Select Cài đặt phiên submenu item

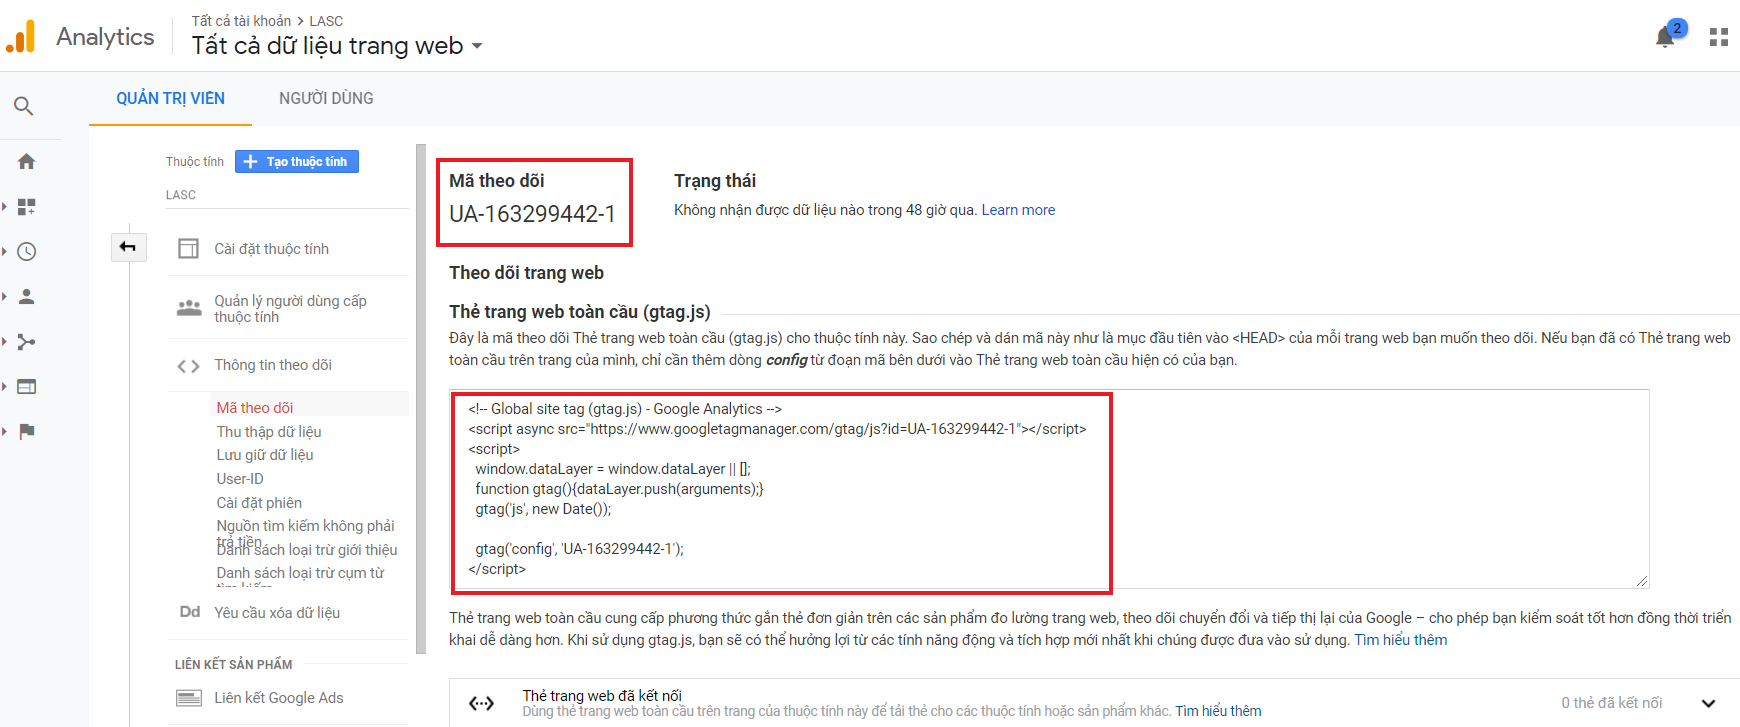(x=259, y=503)
